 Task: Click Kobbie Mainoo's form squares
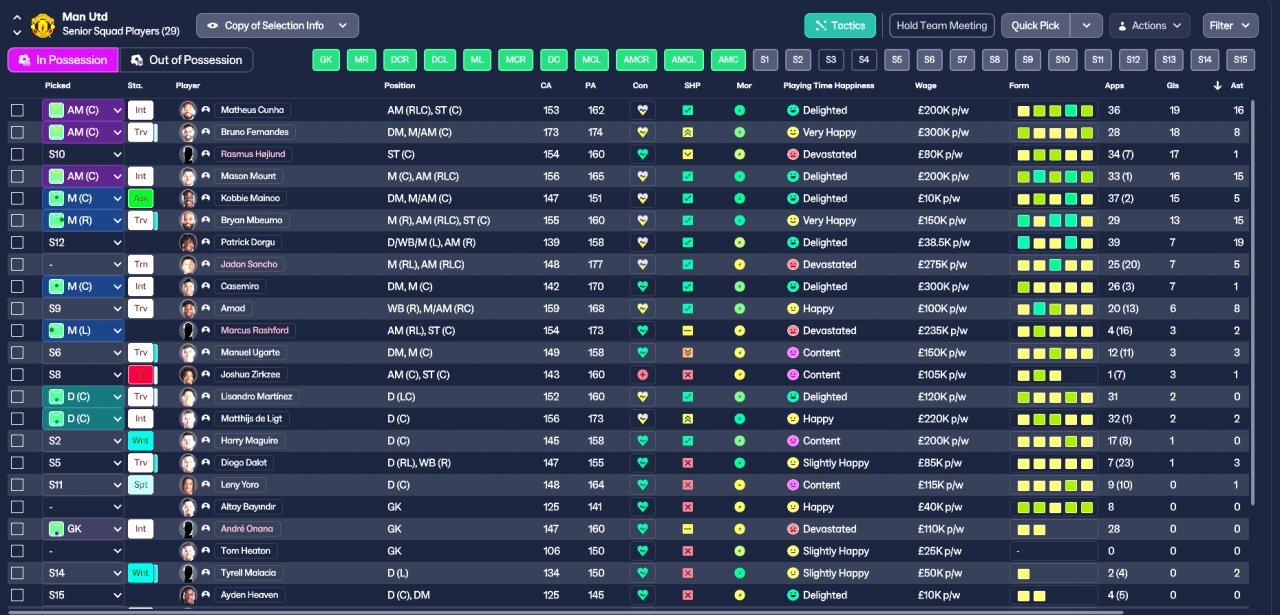pyautogui.click(x=1054, y=198)
